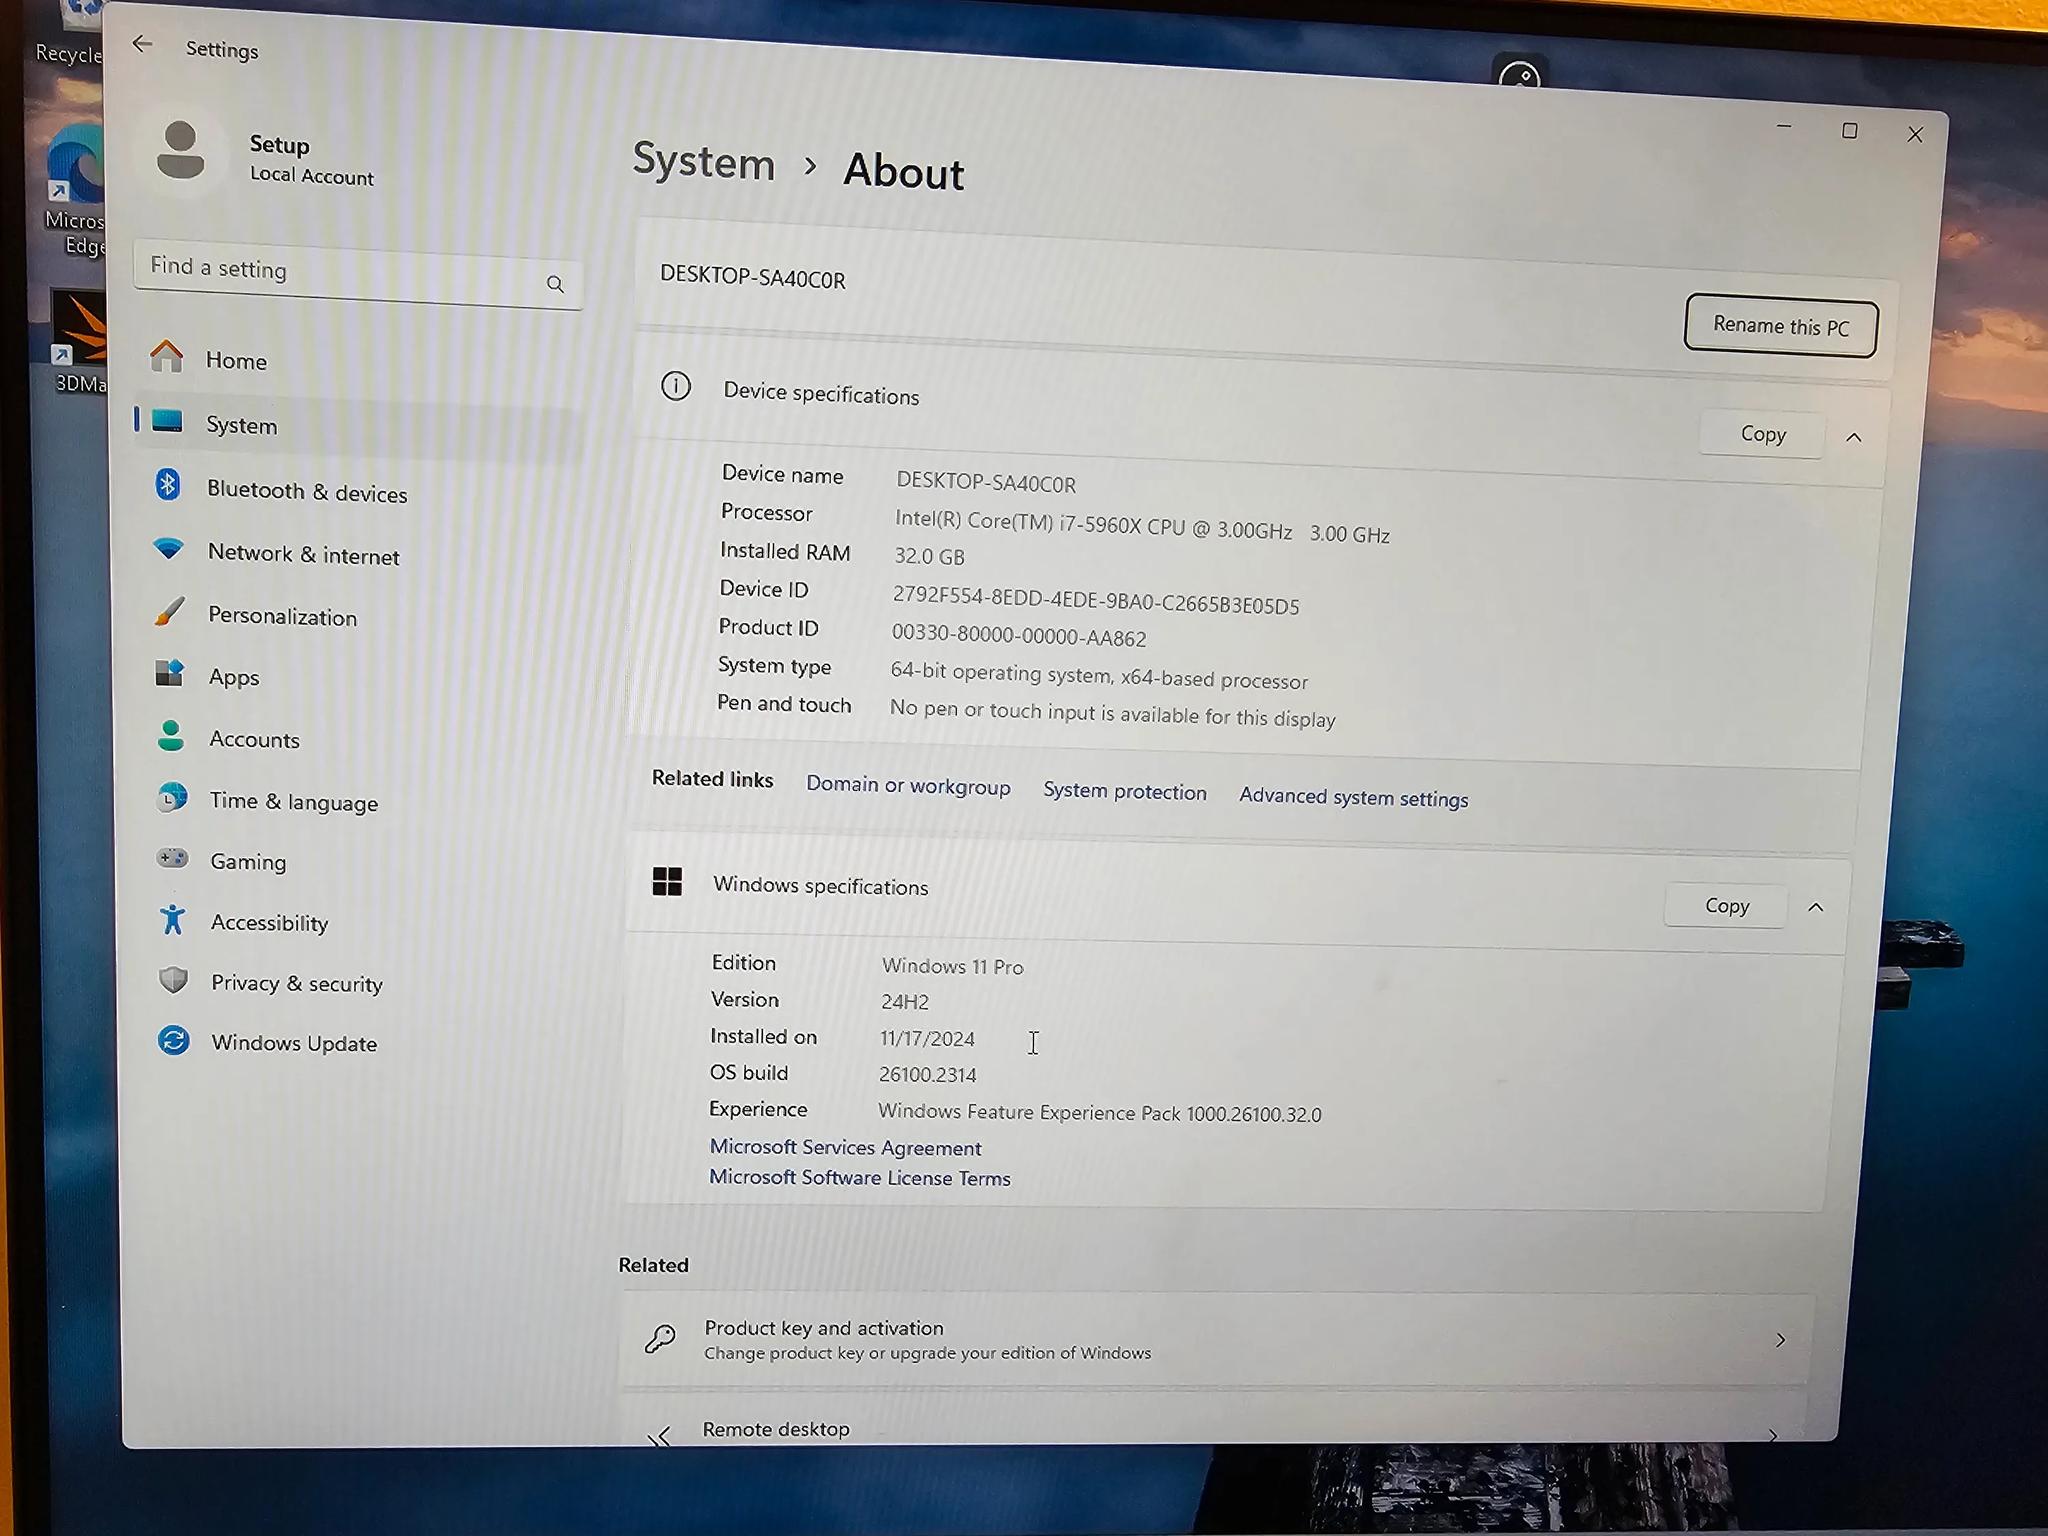Select the Device ID value text
The image size is (2048, 1536).
tap(1096, 600)
